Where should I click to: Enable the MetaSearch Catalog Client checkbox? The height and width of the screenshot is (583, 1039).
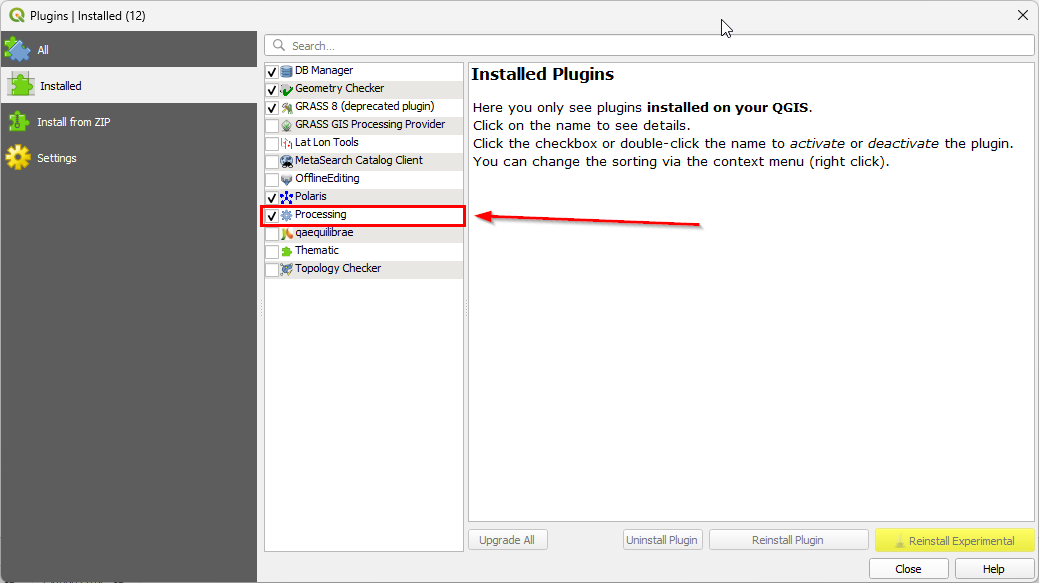pyautogui.click(x=272, y=161)
